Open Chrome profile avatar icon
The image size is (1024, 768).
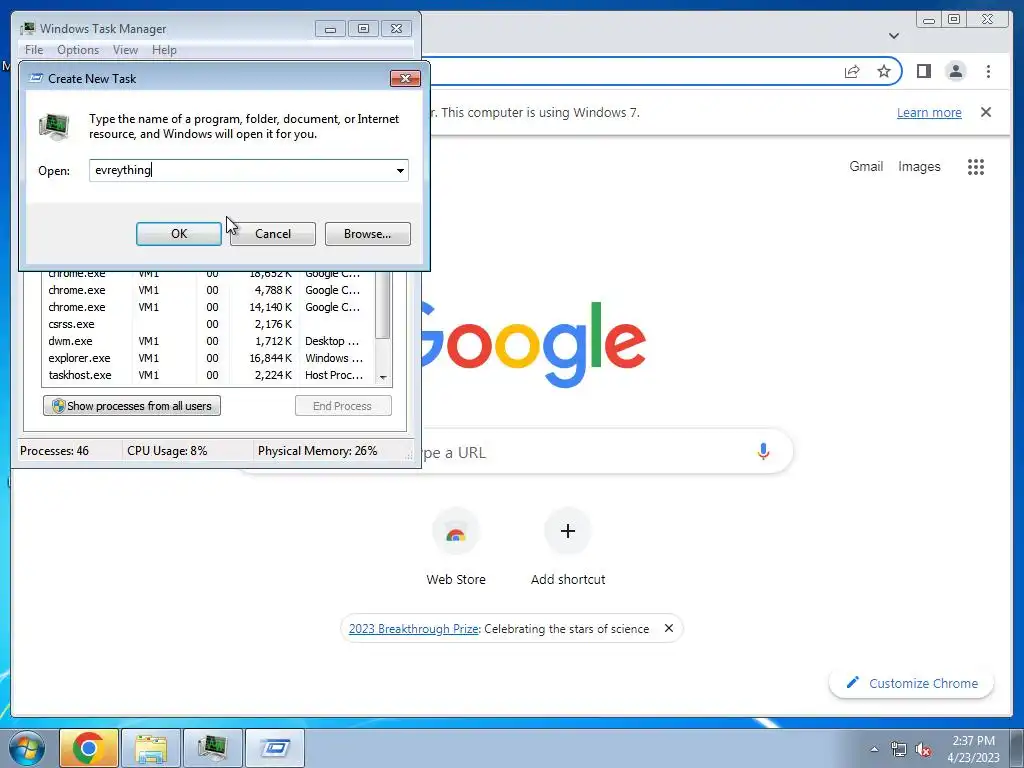click(955, 71)
